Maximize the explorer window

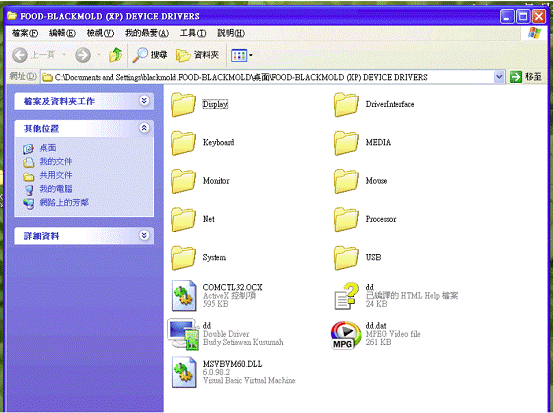point(523,17)
